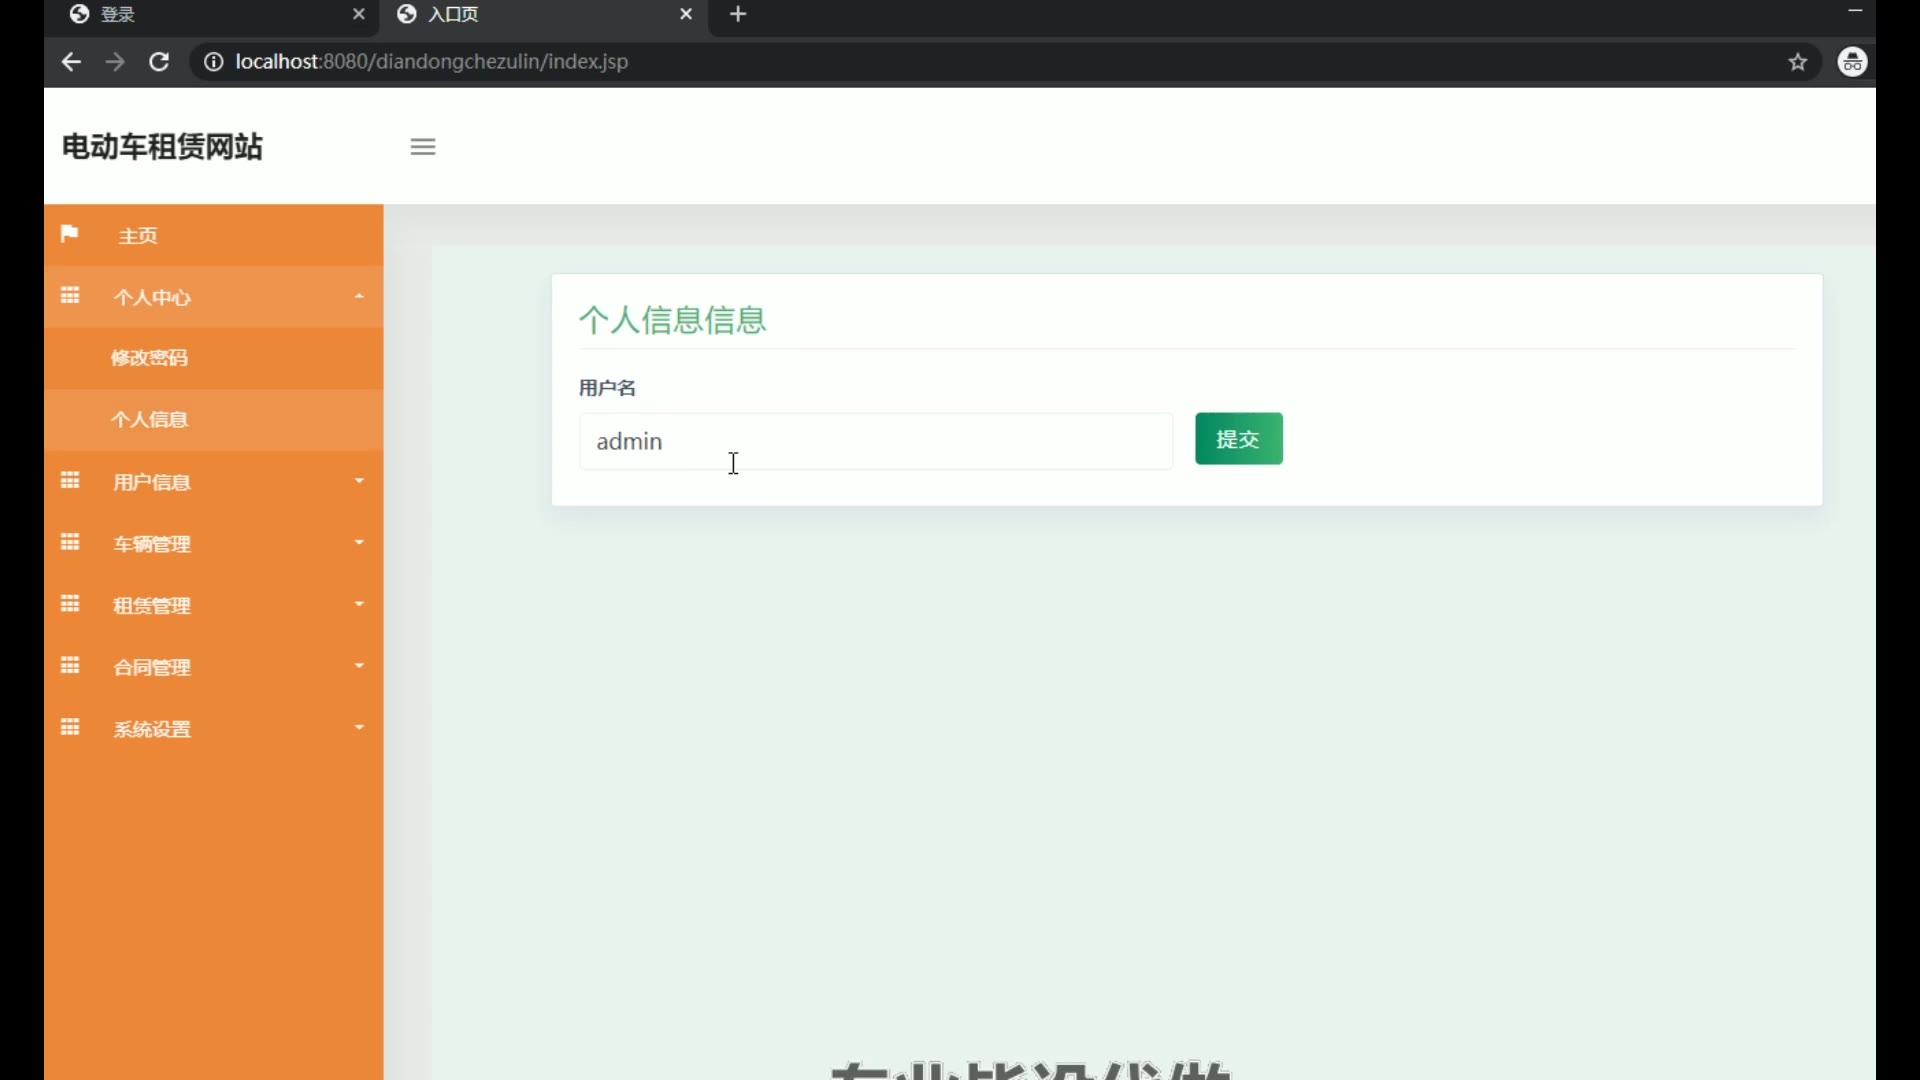Screen dimensions: 1920x1080
Task: Open the 修改密码 submenu item
Action: 150,358
